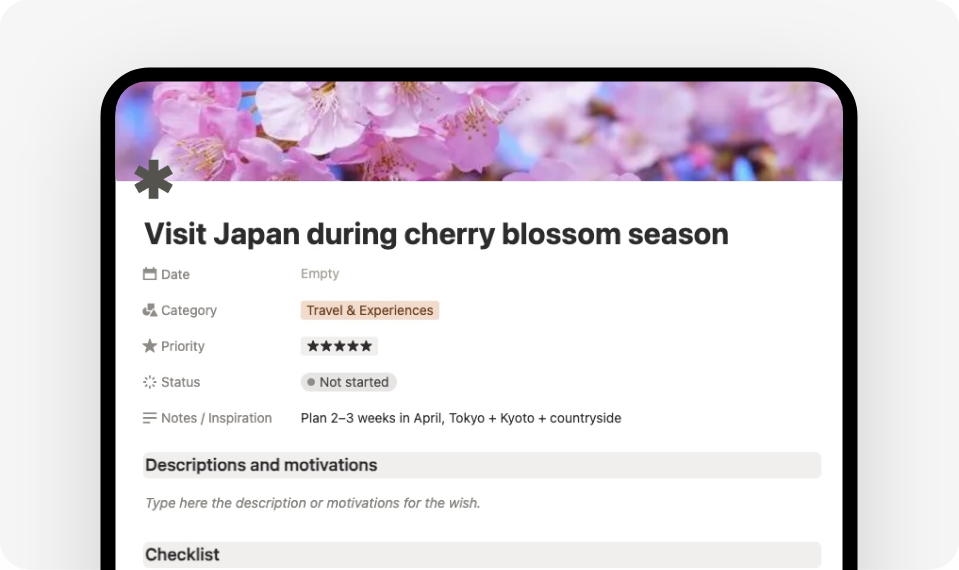This screenshot has height=570, width=959.
Task: Open the Date property label
Action: (175, 274)
